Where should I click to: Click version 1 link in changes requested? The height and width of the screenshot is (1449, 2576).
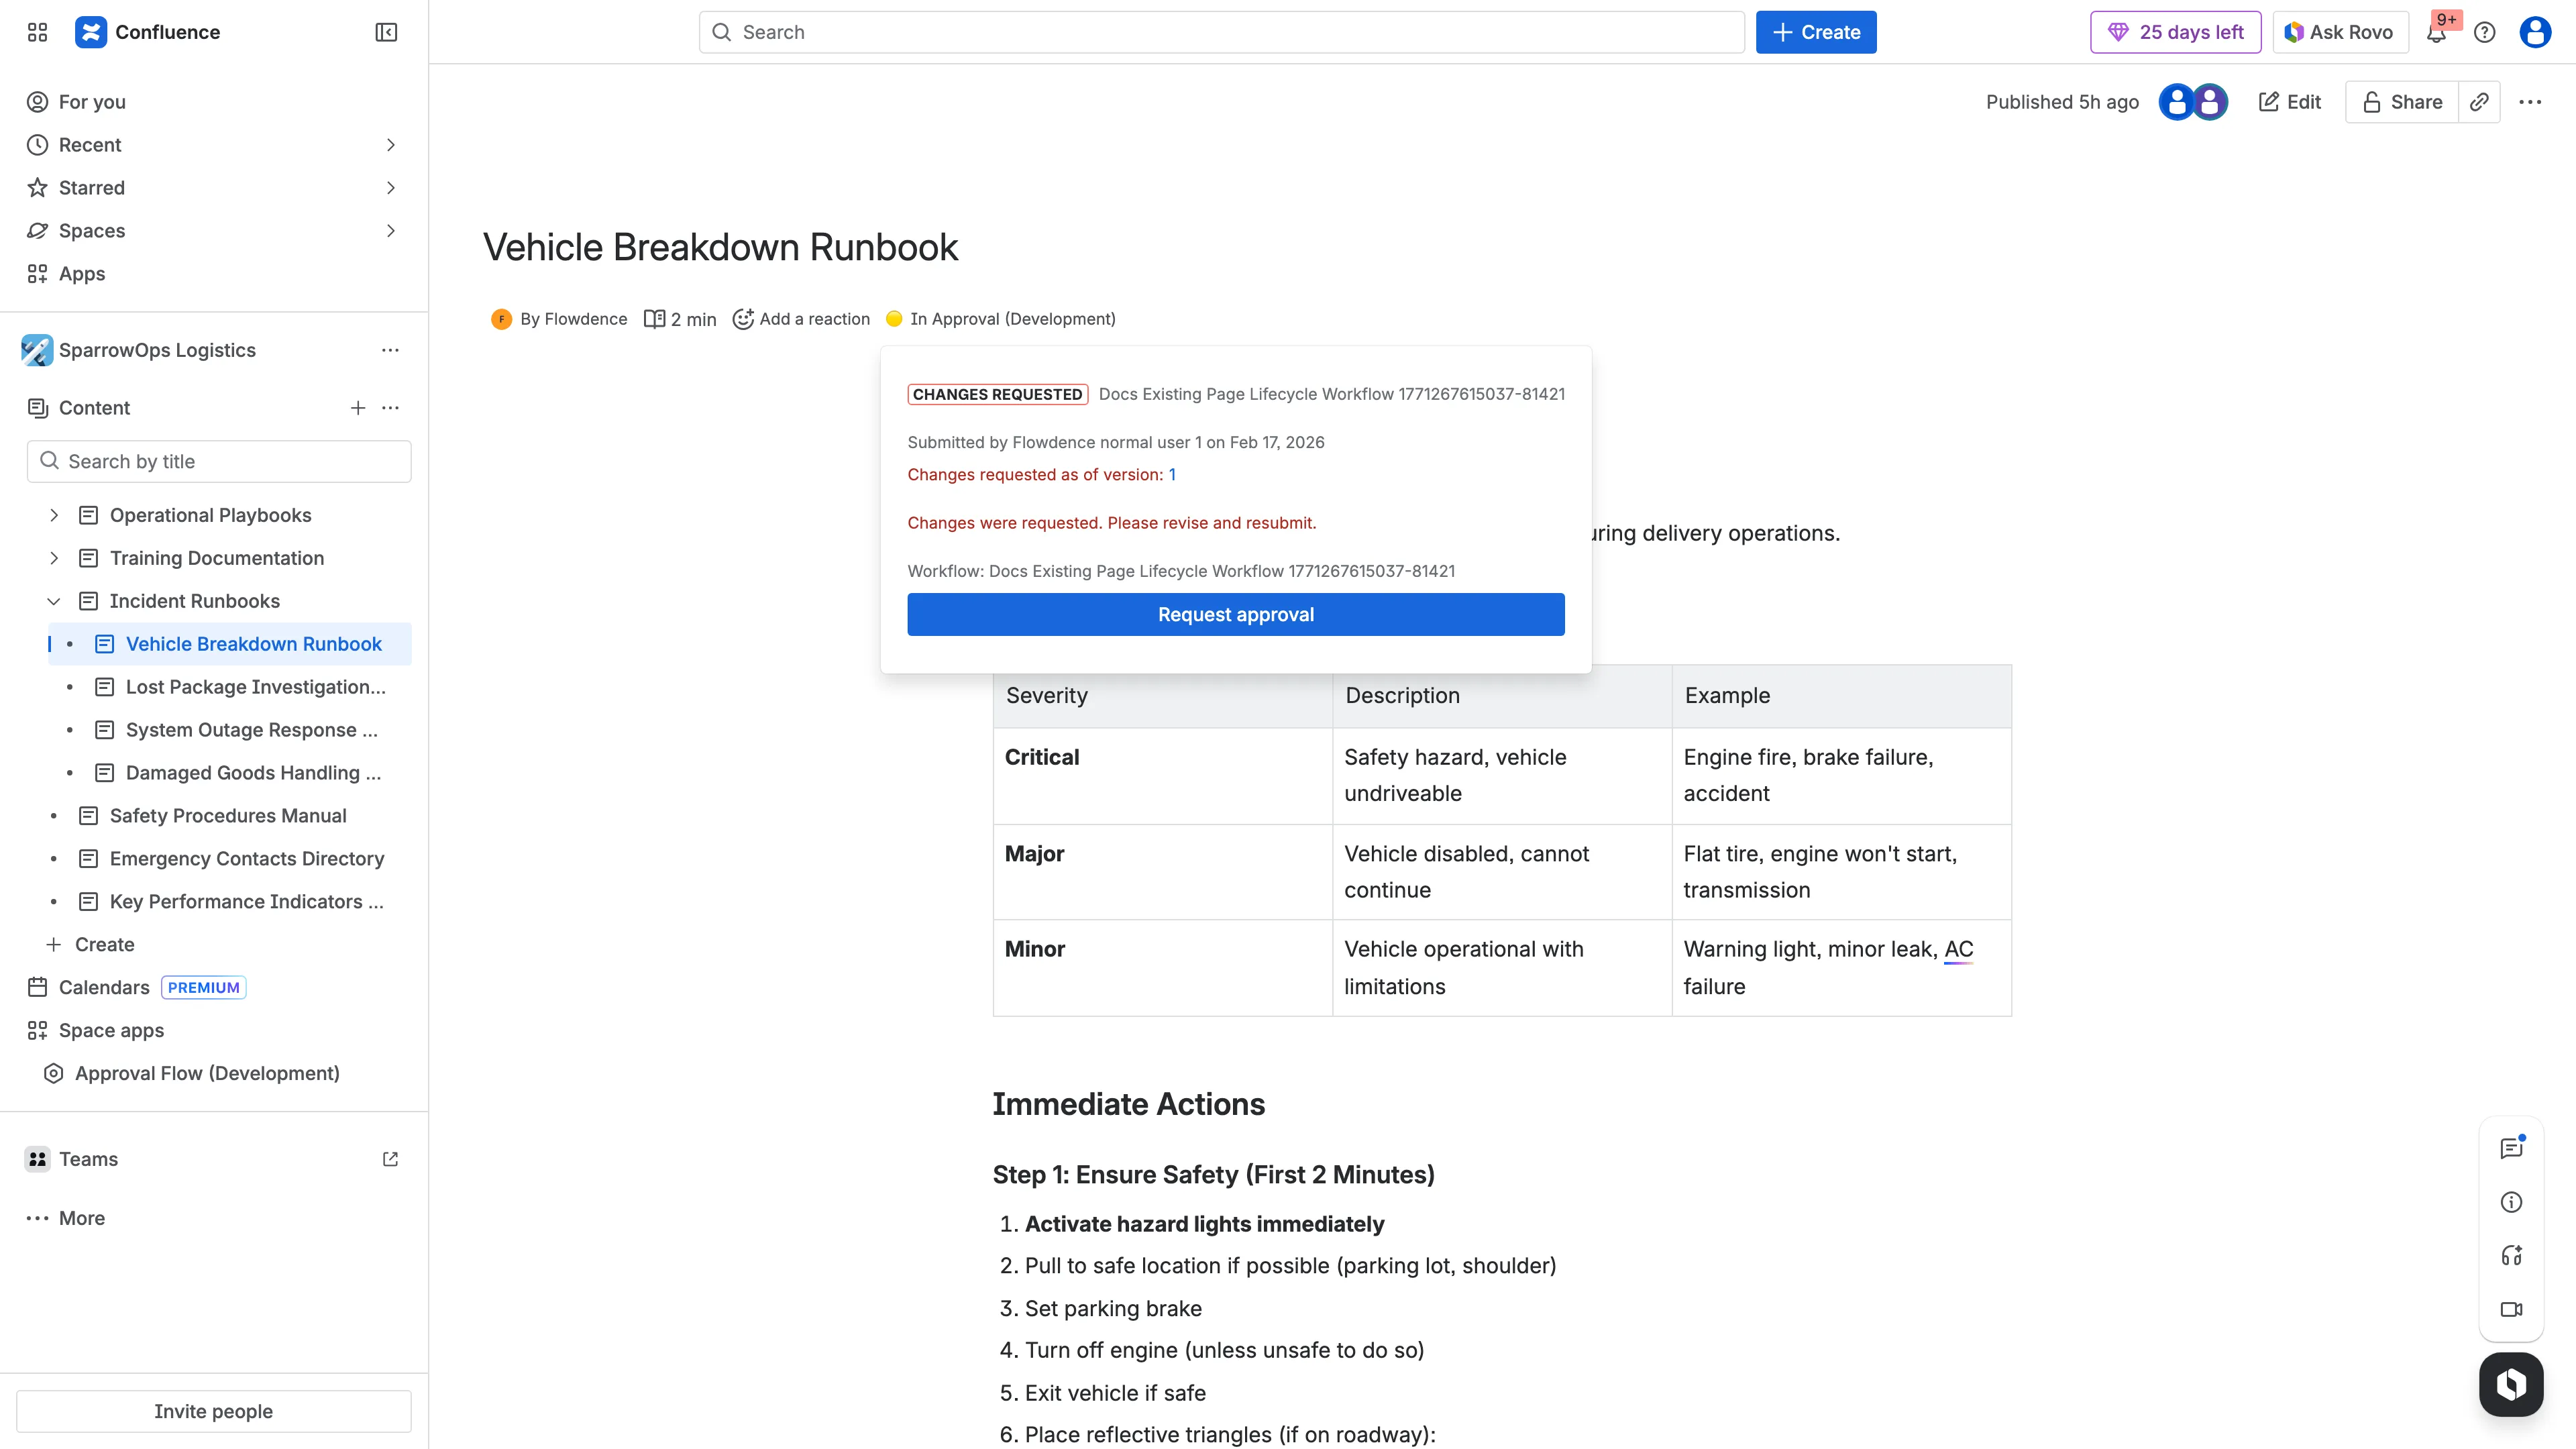(x=1172, y=475)
